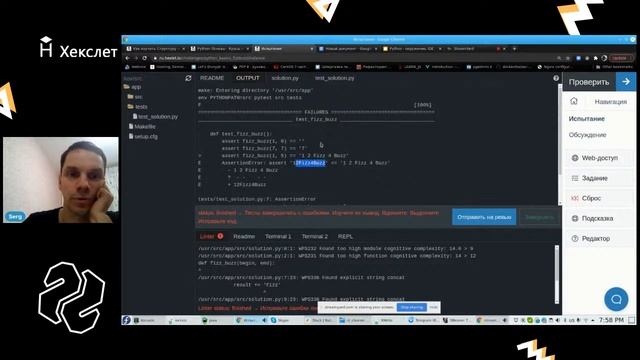Open the Terminal 2 tab
Viewport: 640px width, 360px height.
315,236
